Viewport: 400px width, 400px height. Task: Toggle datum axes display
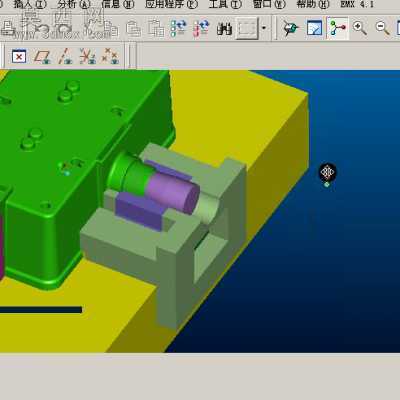click(x=65, y=56)
